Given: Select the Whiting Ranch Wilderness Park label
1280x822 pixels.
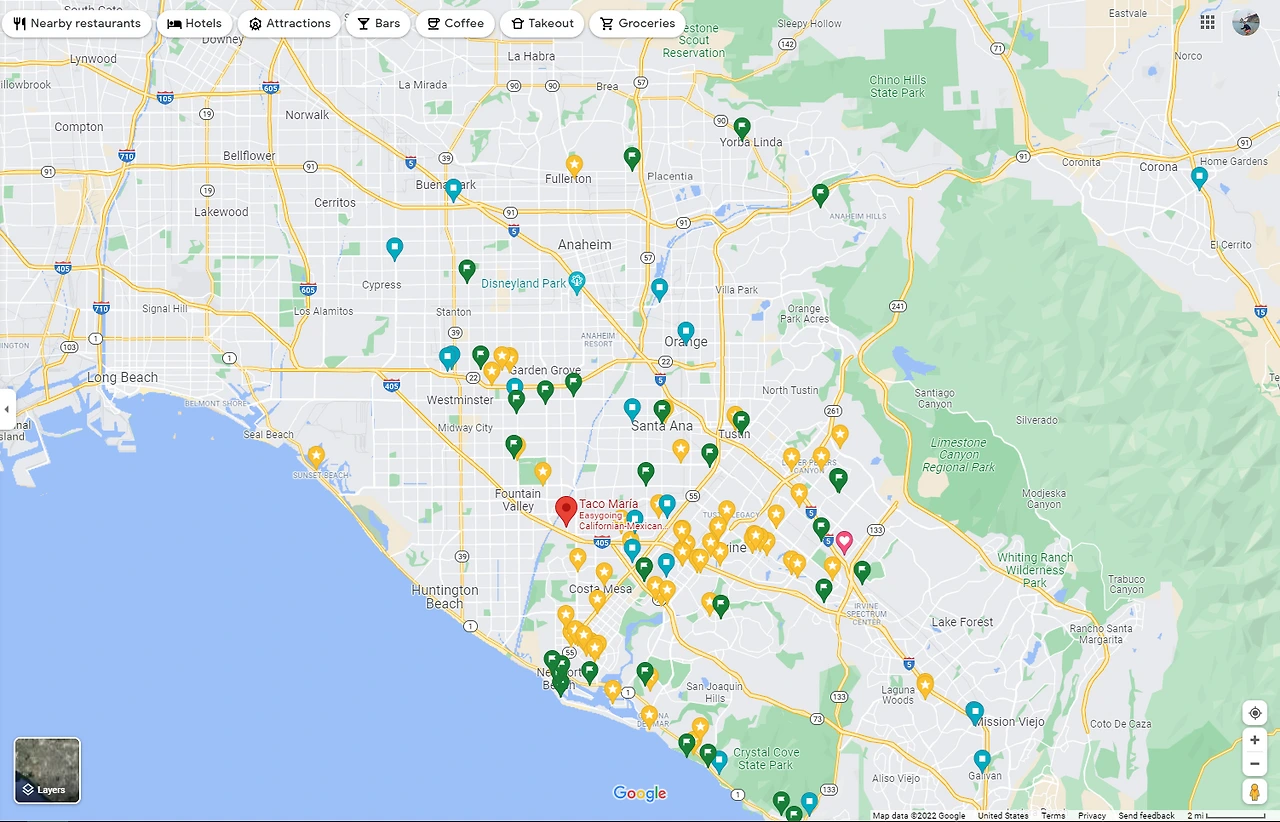Looking at the screenshot, I should point(1035,570).
